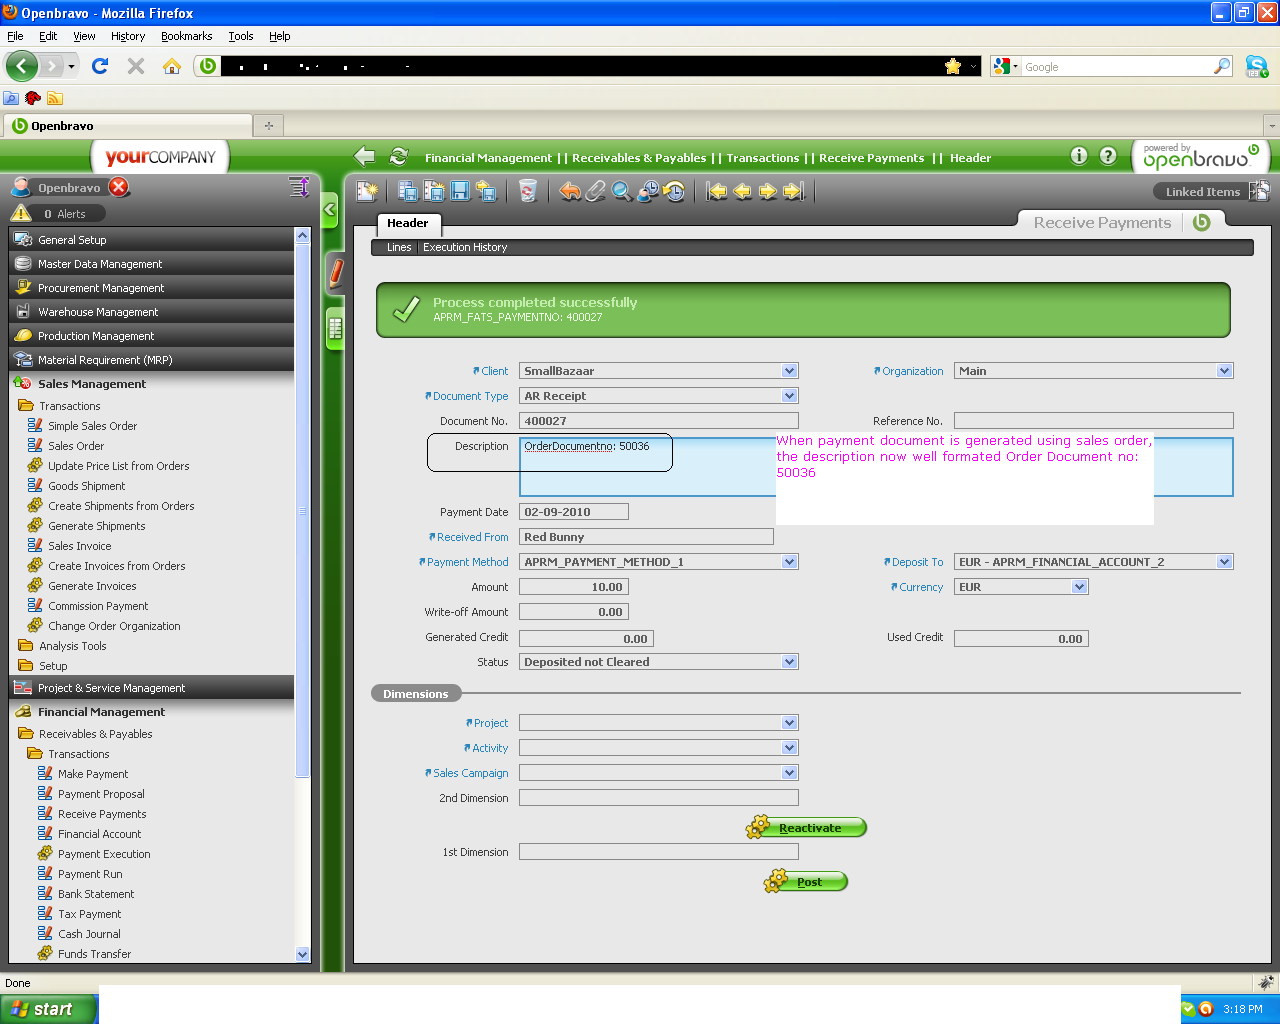This screenshot has height=1024, width=1280.
Task: Open attachments with the paperclip icon
Action: click(x=596, y=191)
